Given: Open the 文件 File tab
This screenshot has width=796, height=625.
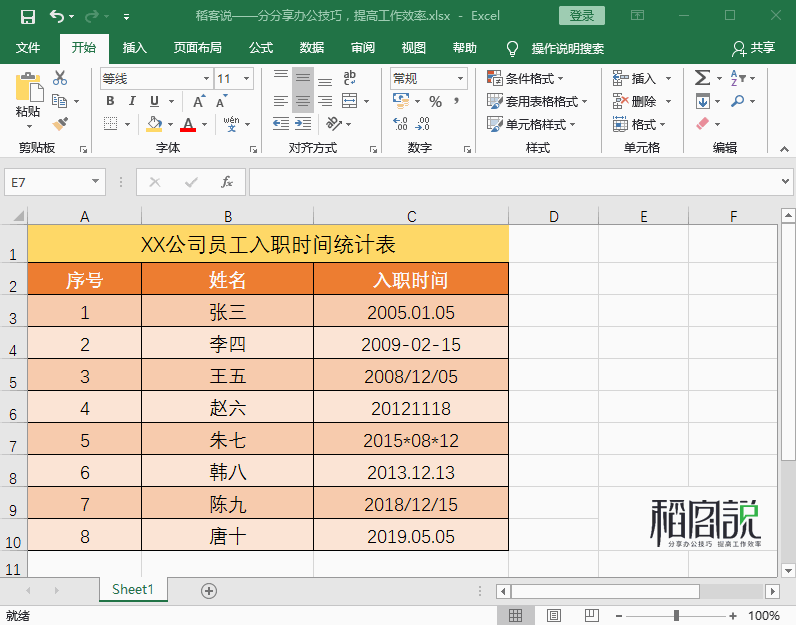Looking at the screenshot, I should click(27, 48).
